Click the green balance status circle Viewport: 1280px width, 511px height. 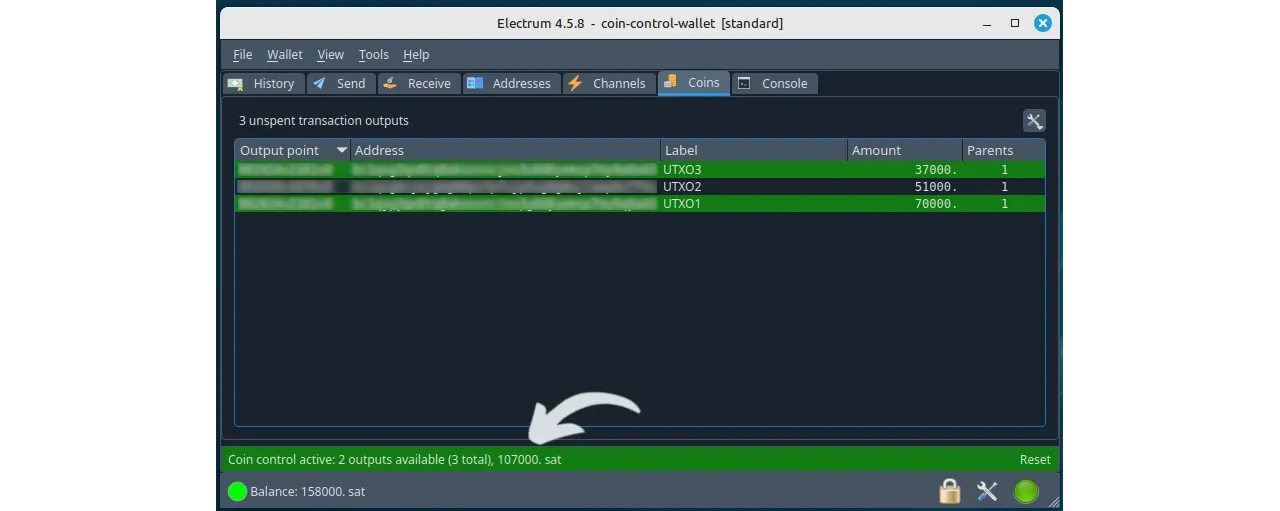[x=237, y=491]
